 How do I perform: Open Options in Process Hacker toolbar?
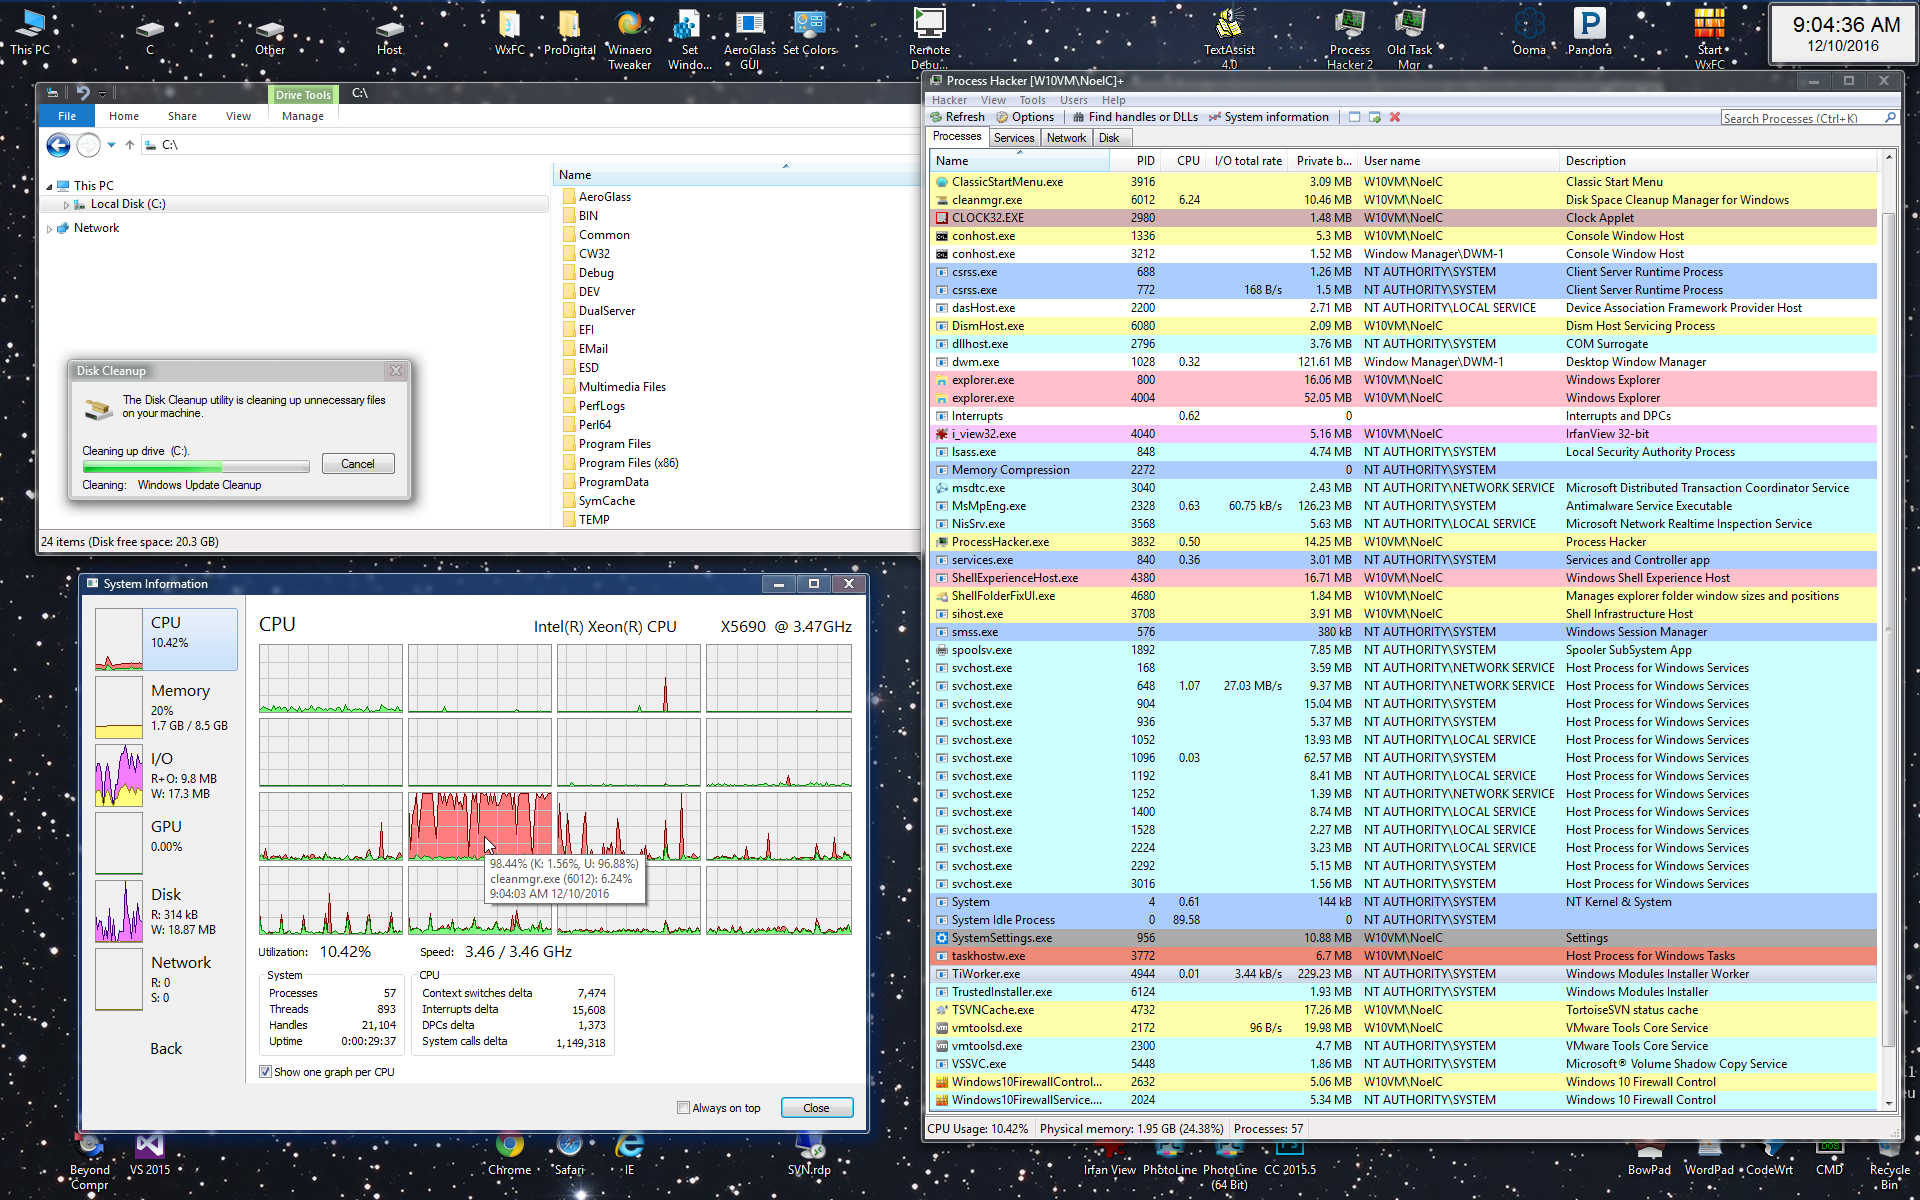(x=1025, y=117)
